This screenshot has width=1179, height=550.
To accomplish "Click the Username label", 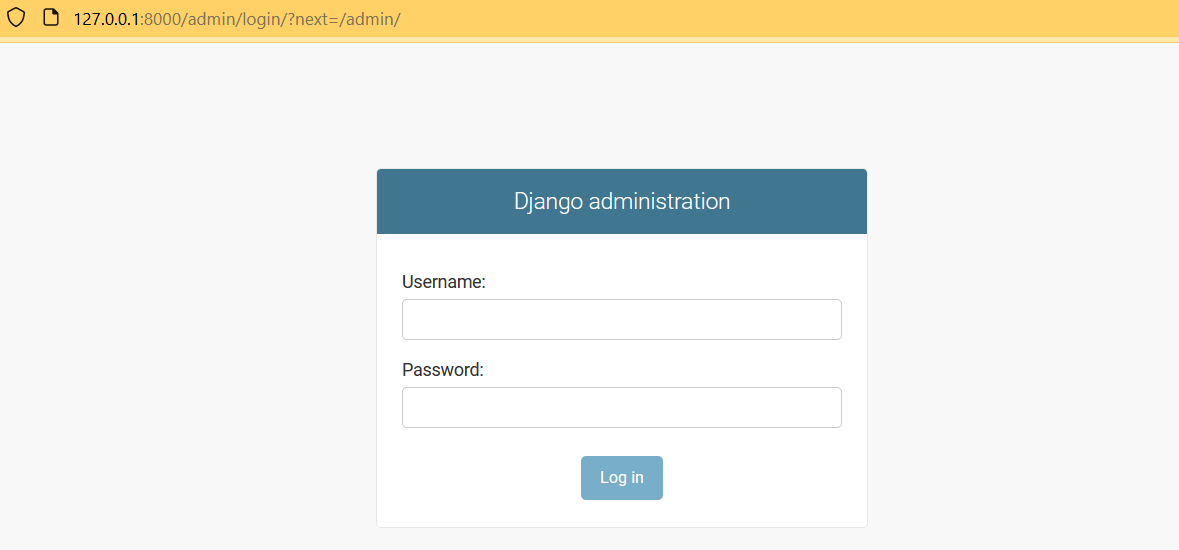I will [443, 282].
